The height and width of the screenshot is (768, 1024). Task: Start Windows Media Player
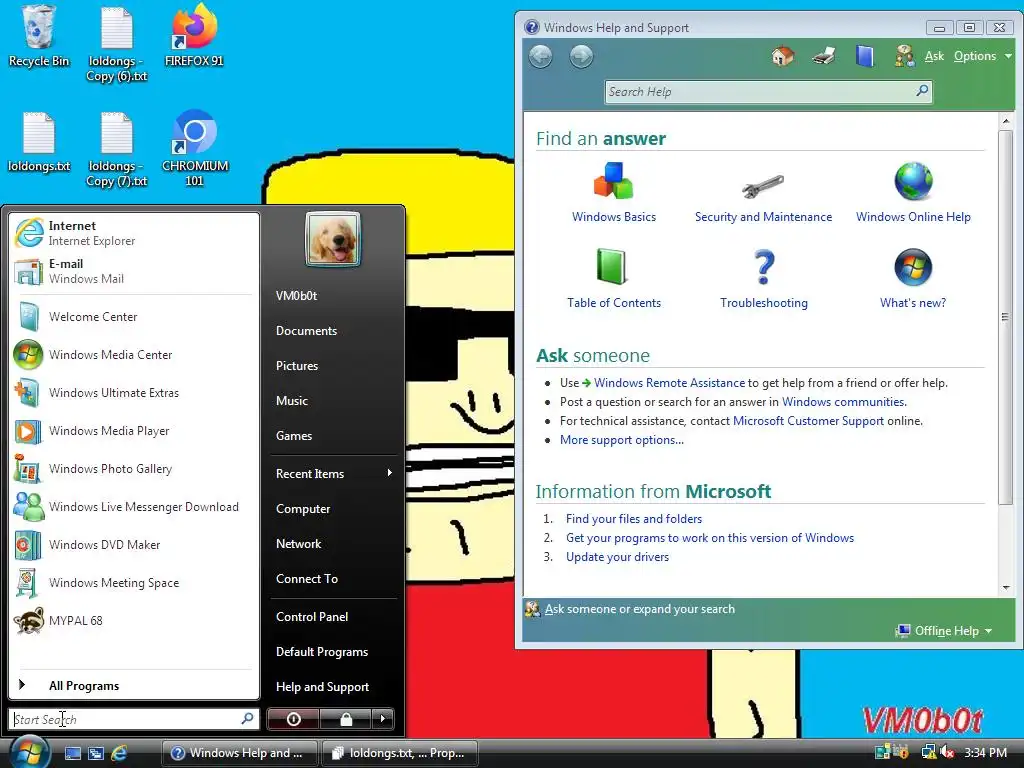(x=133, y=431)
